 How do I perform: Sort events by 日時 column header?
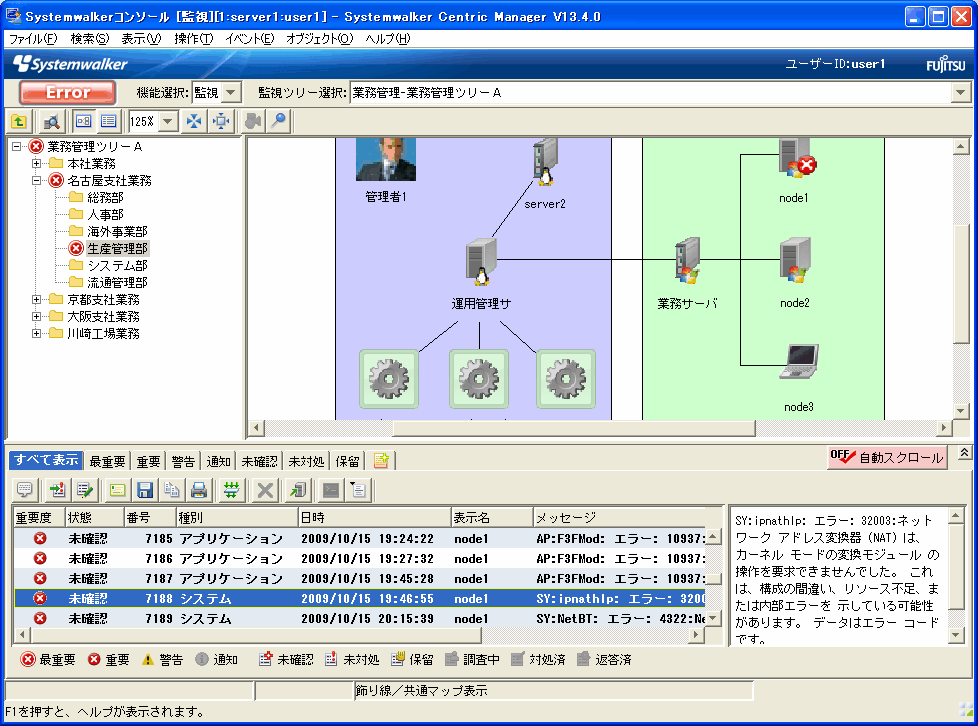[x=374, y=518]
